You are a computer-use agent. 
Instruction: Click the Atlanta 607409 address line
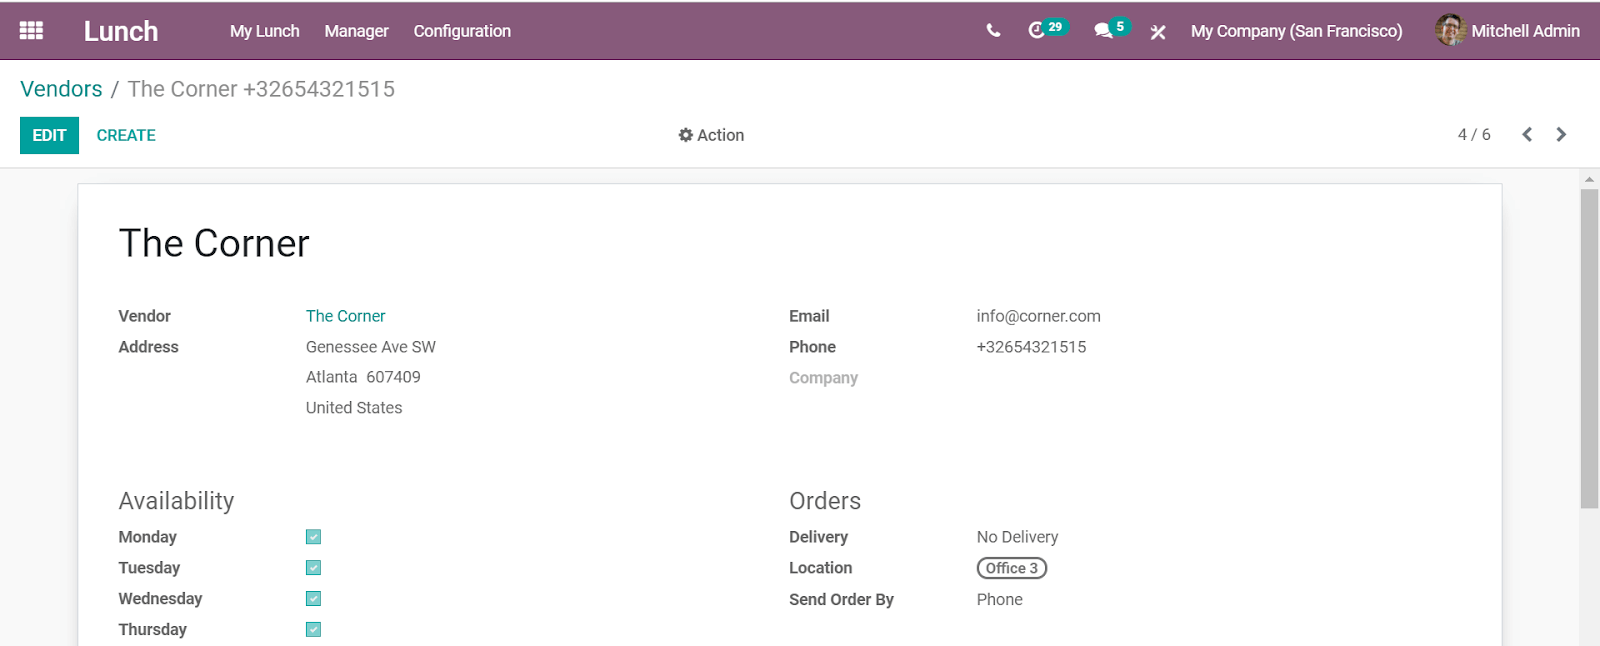(363, 377)
